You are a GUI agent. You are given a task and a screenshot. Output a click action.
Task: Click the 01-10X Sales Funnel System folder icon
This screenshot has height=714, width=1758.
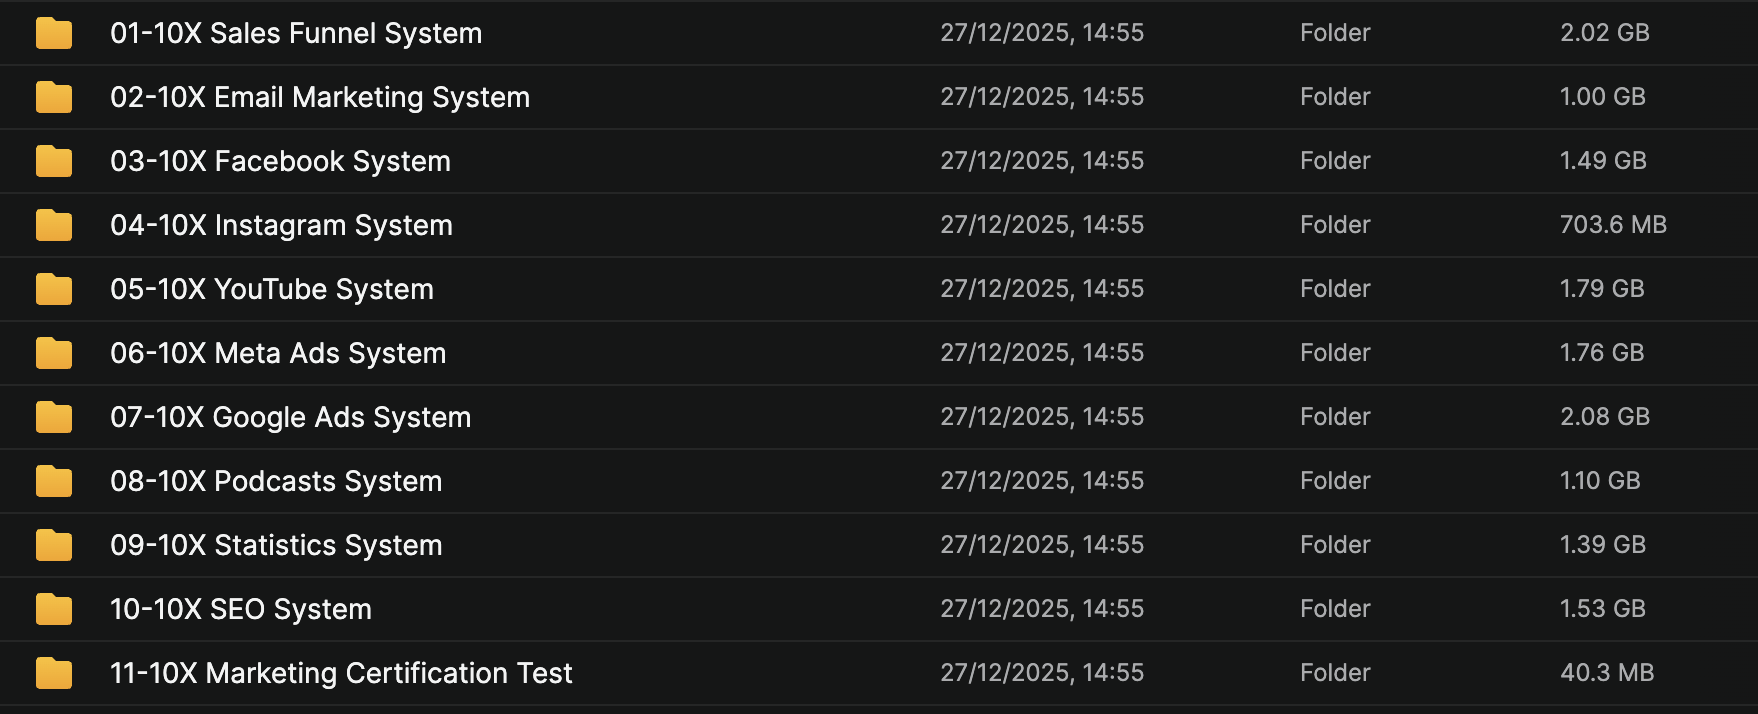[x=54, y=33]
